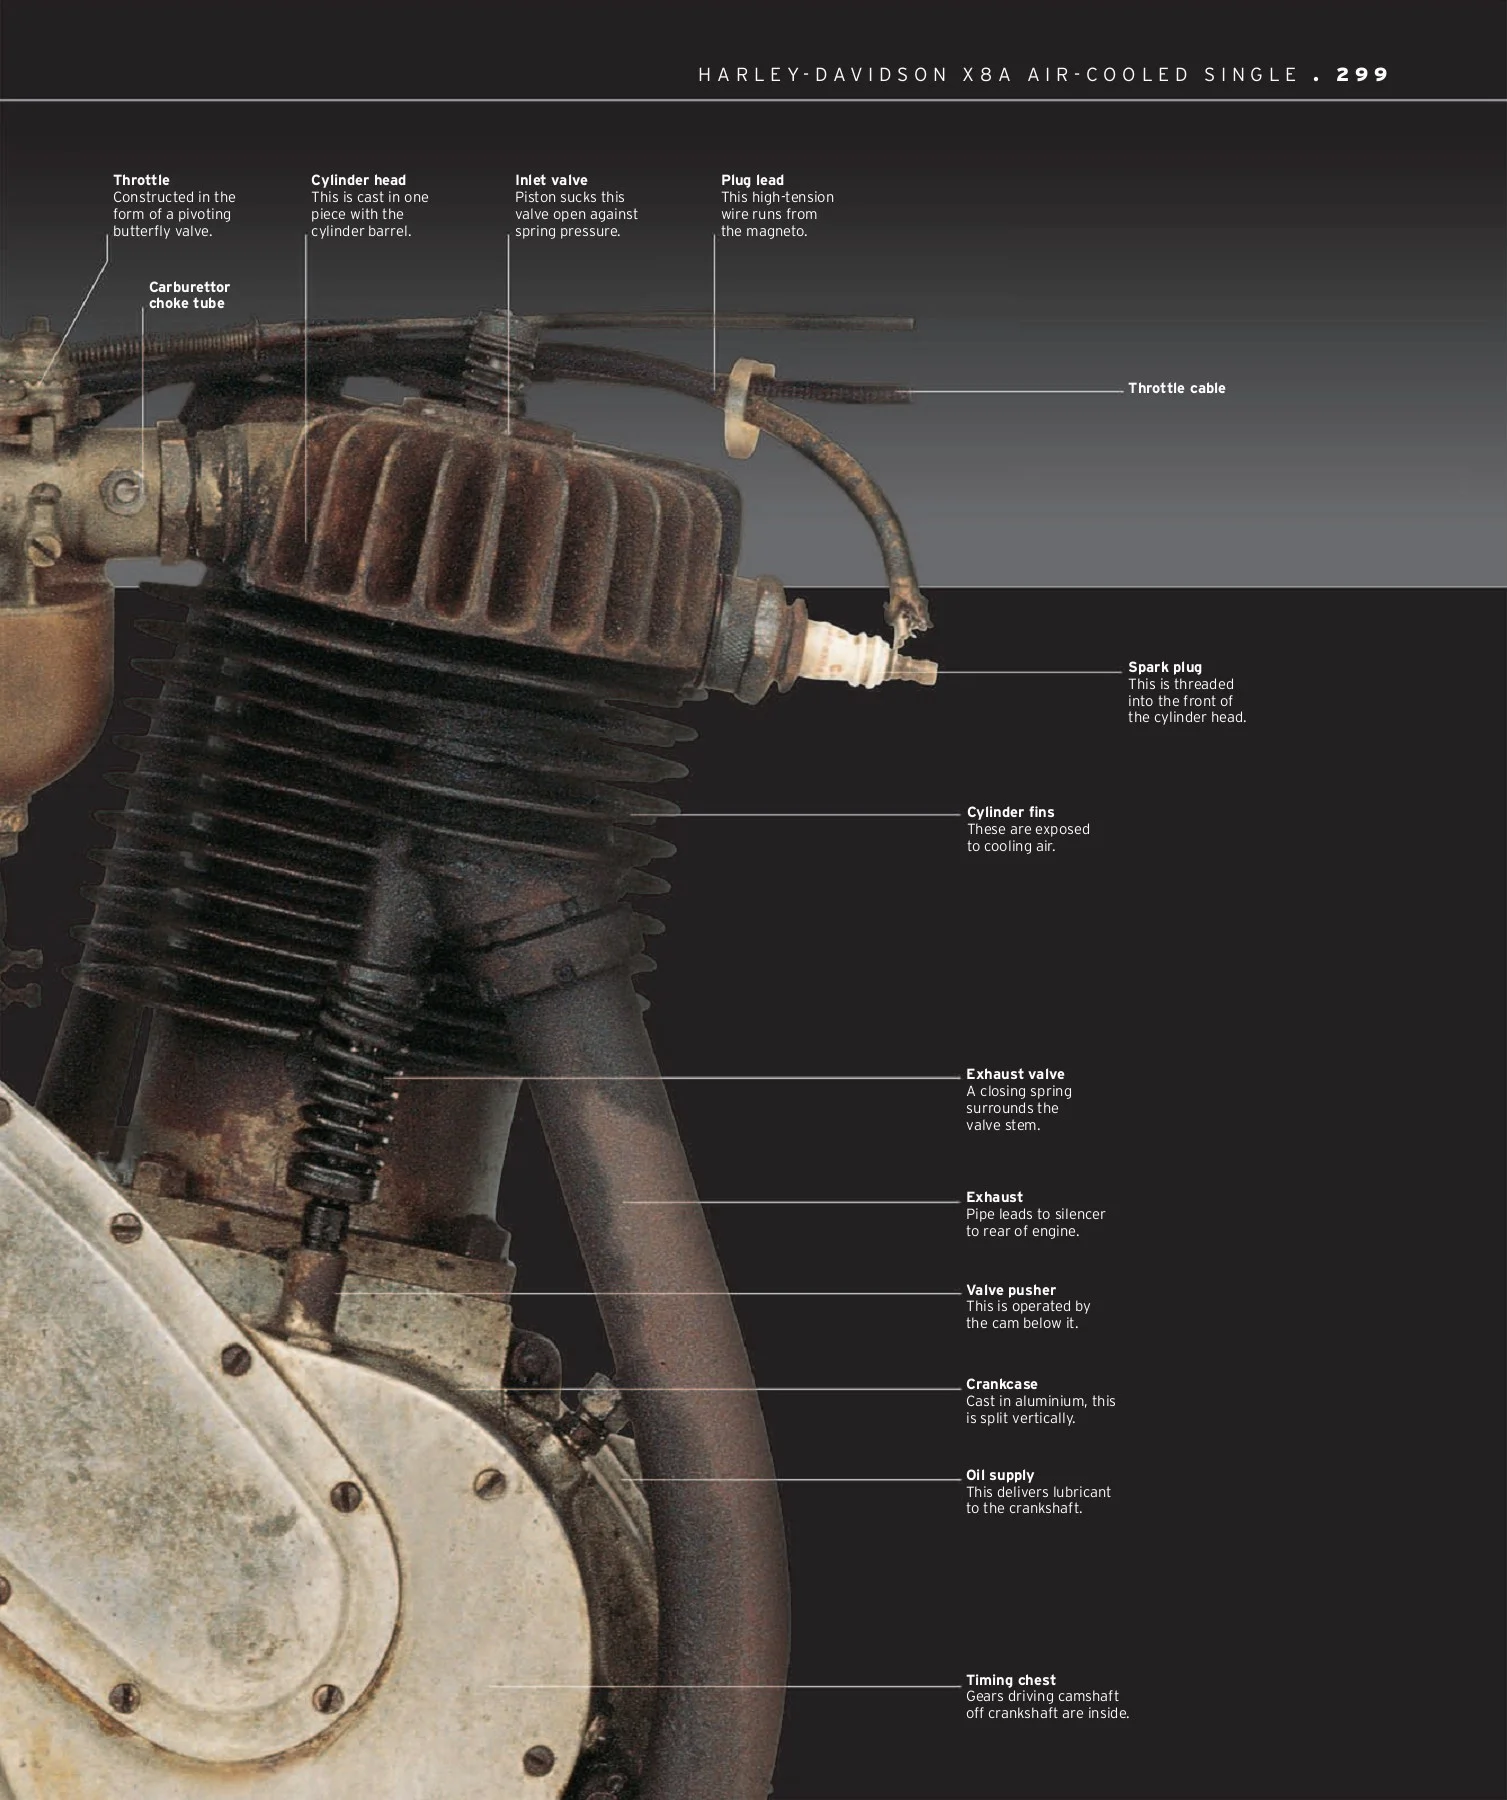1507x1800 pixels.
Task: Click the 'Exhaust valve' label heading
Action: point(1015,1074)
